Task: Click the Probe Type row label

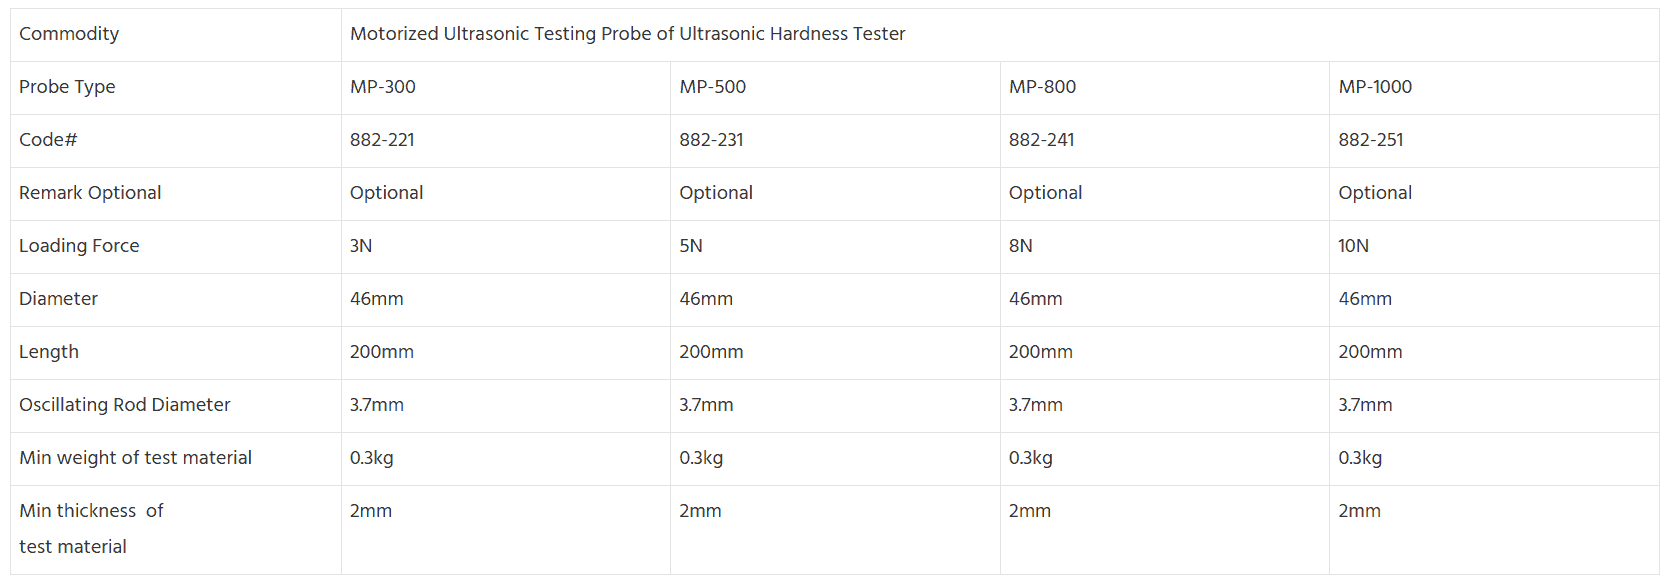Action: [67, 87]
